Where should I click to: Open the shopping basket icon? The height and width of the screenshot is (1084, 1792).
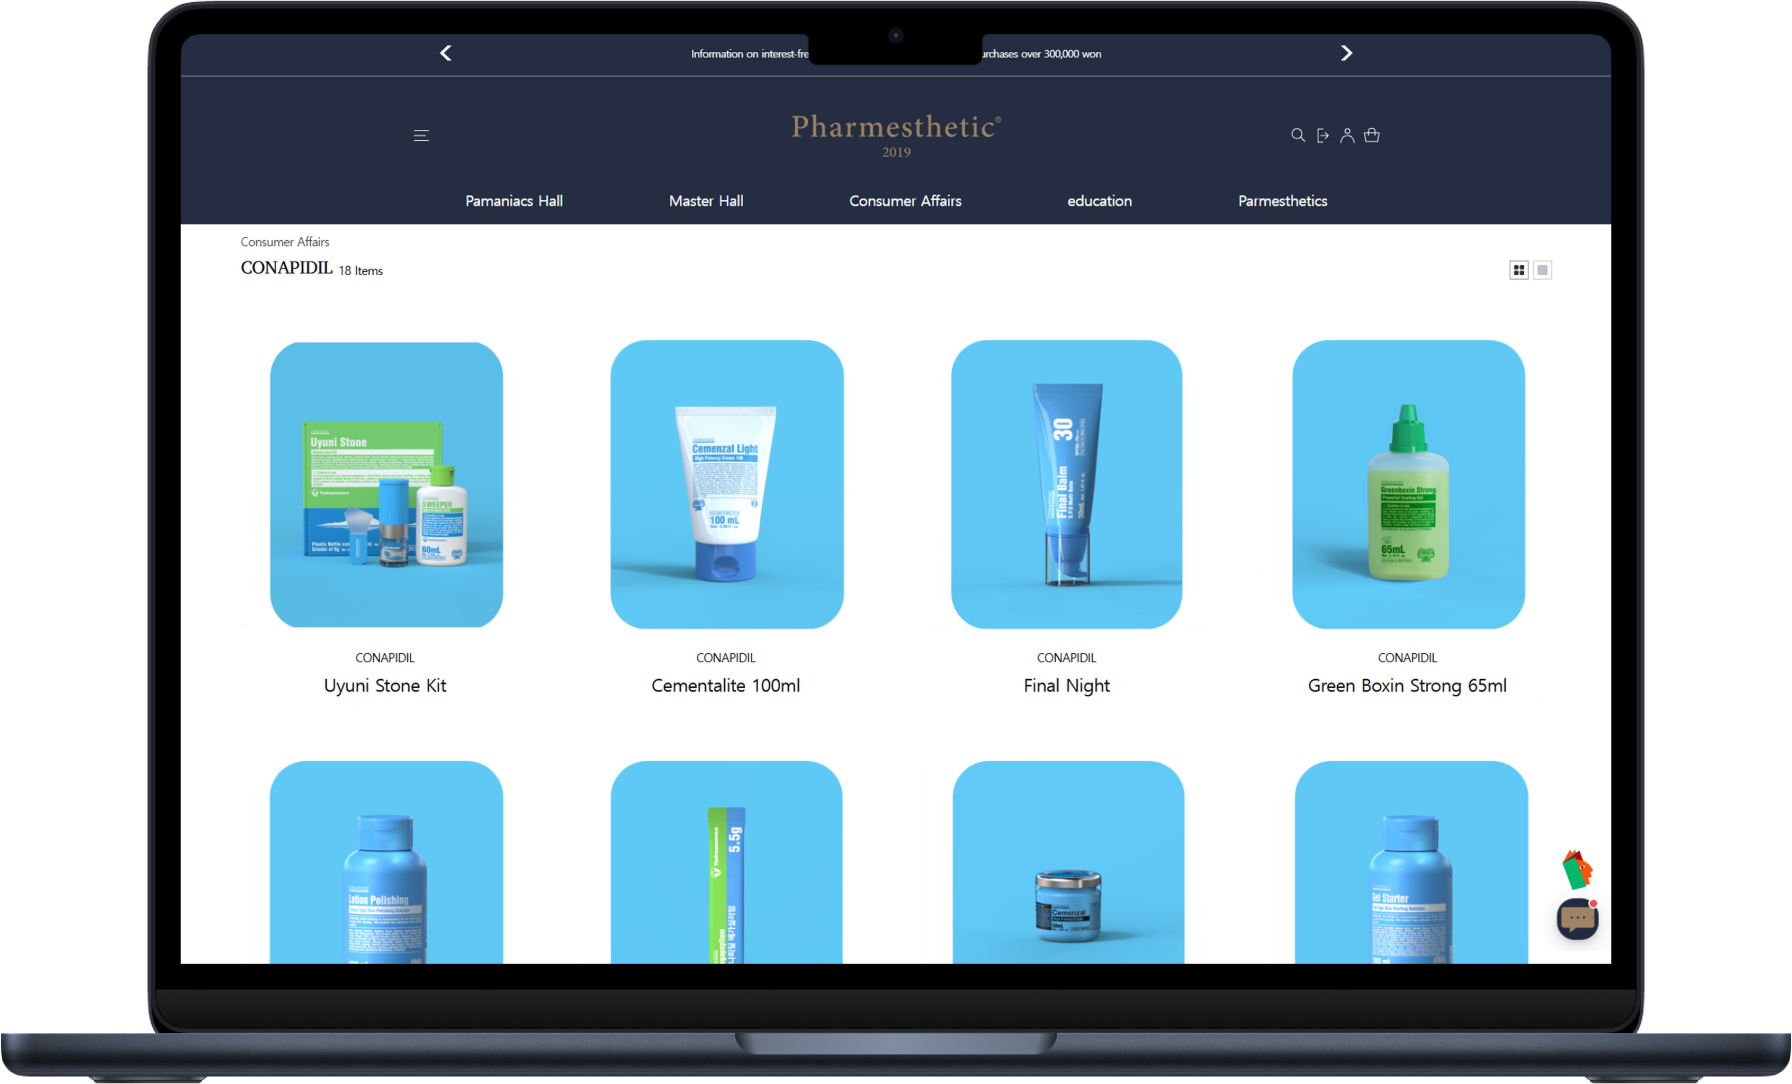[x=1372, y=135]
